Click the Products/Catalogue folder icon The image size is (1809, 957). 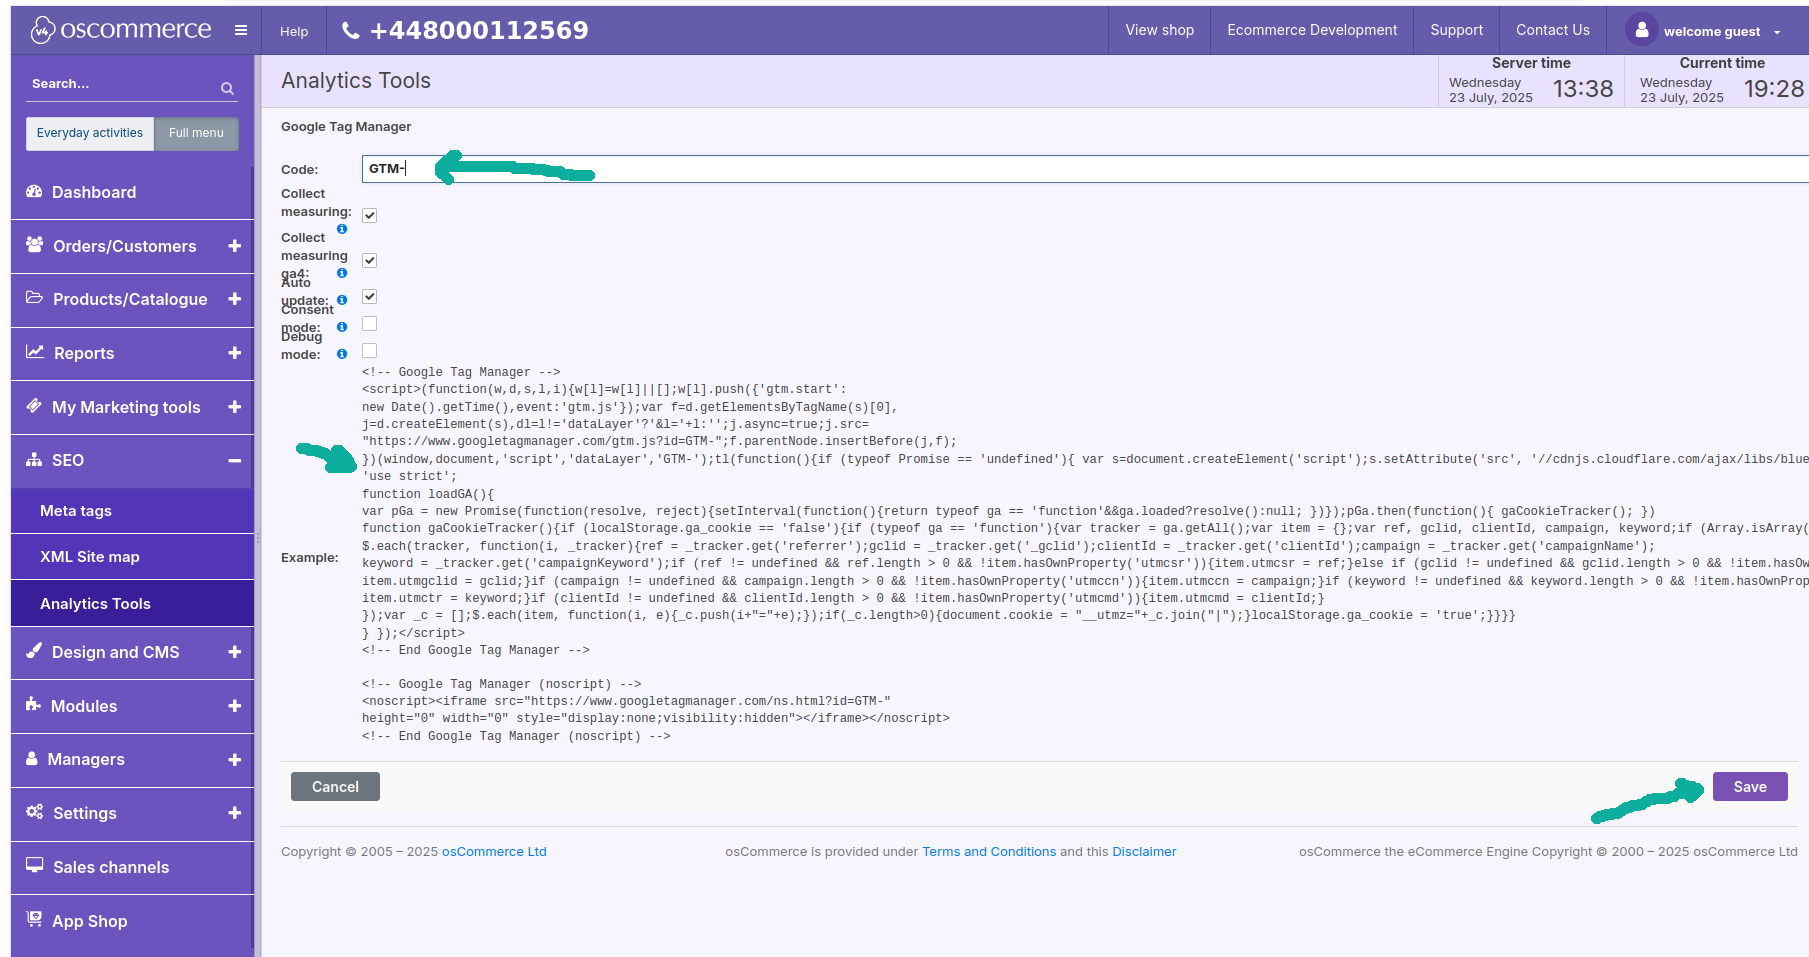[x=35, y=298]
